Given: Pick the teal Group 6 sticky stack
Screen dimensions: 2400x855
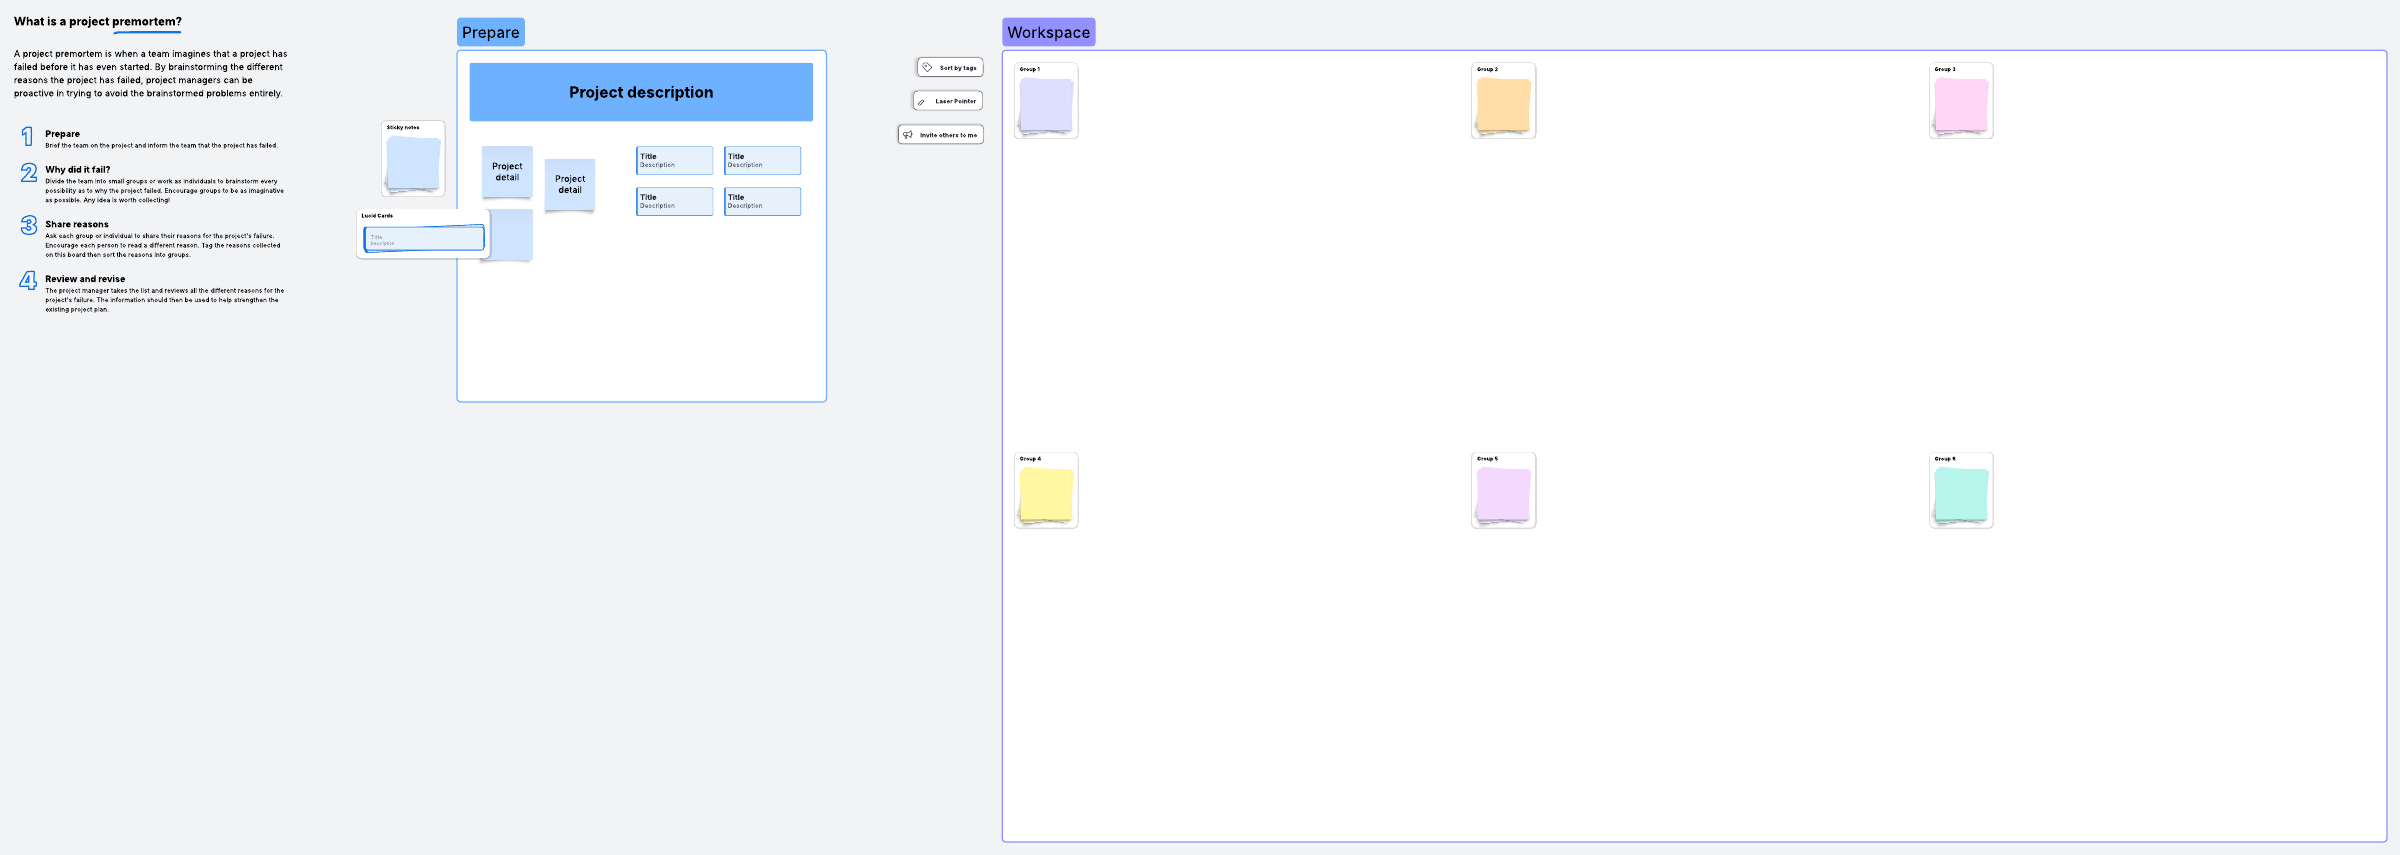Looking at the screenshot, I should [1960, 494].
